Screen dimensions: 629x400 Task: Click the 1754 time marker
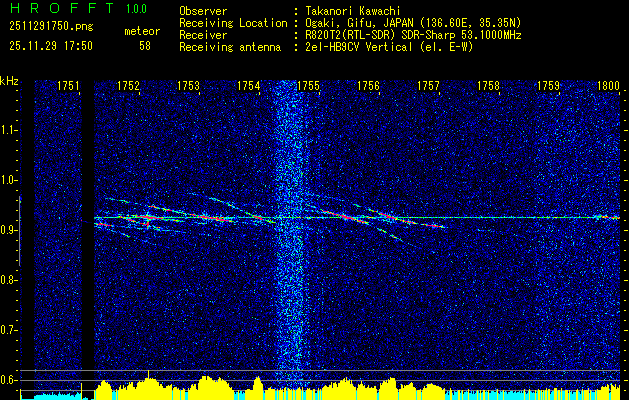[248, 85]
